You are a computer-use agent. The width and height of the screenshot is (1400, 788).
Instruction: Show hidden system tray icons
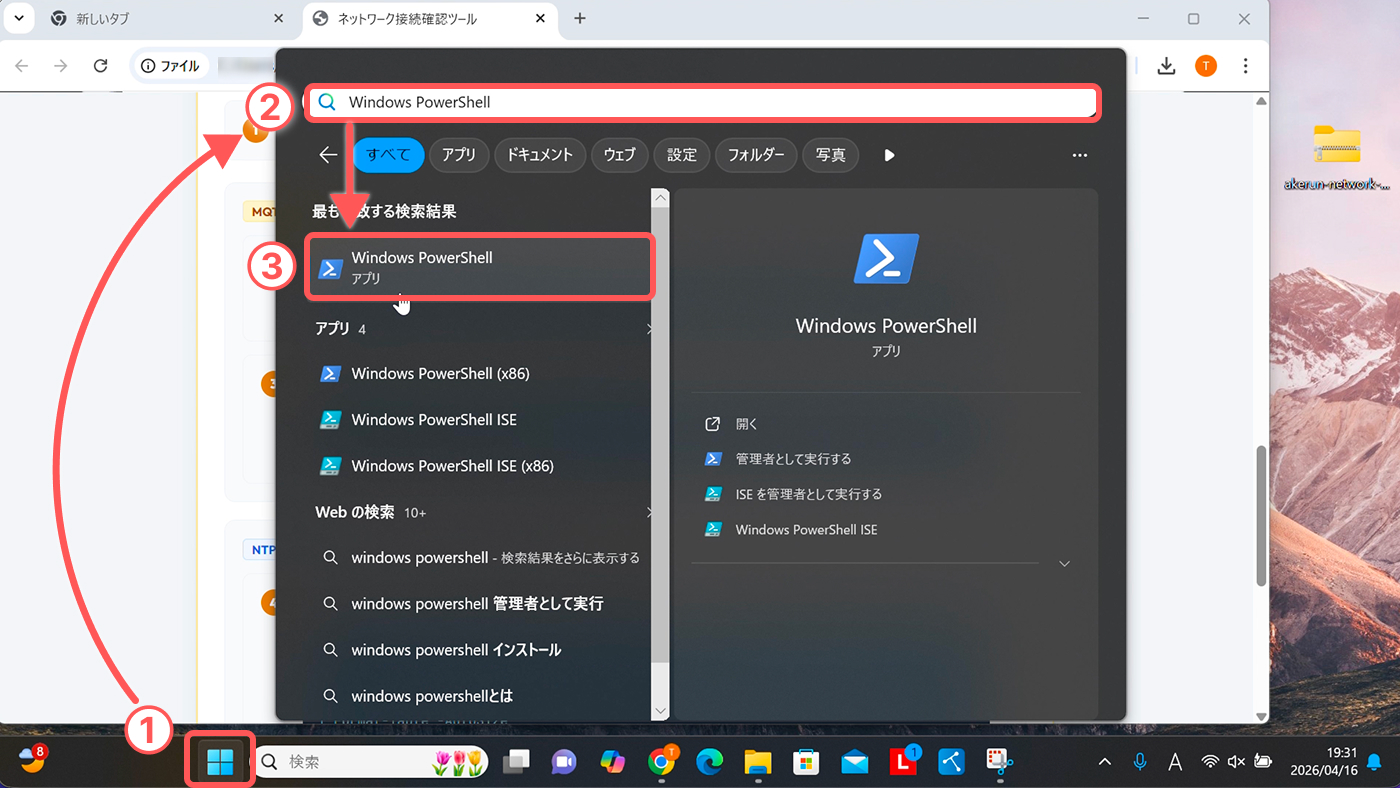pos(1105,762)
